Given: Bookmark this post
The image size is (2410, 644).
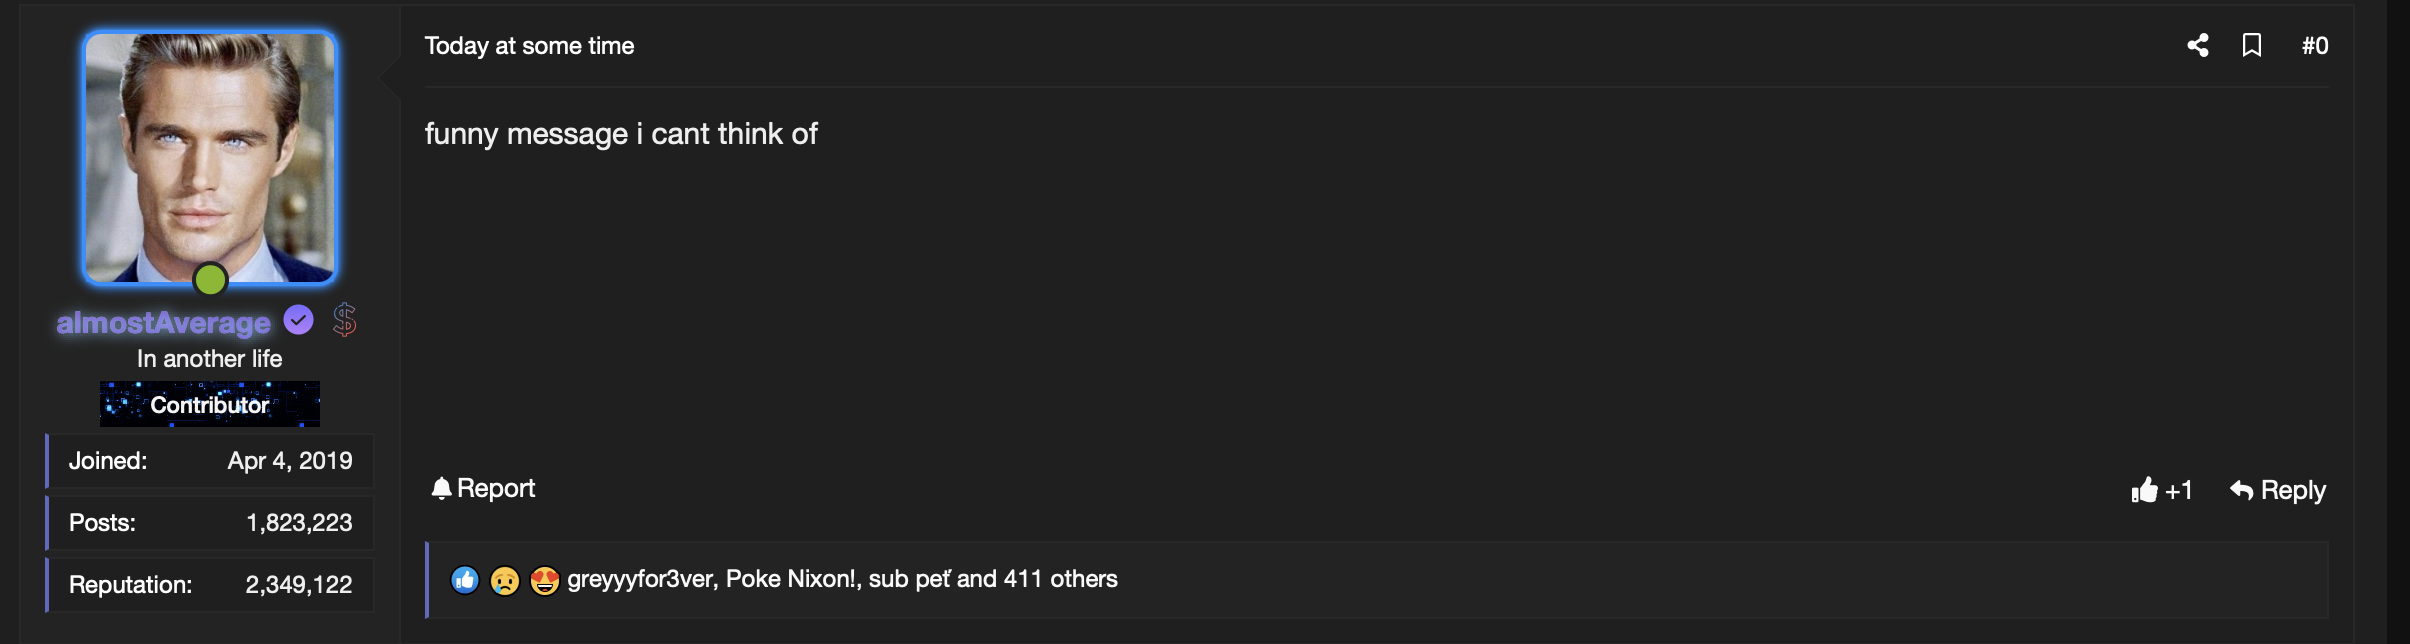Looking at the screenshot, I should (x=2252, y=46).
